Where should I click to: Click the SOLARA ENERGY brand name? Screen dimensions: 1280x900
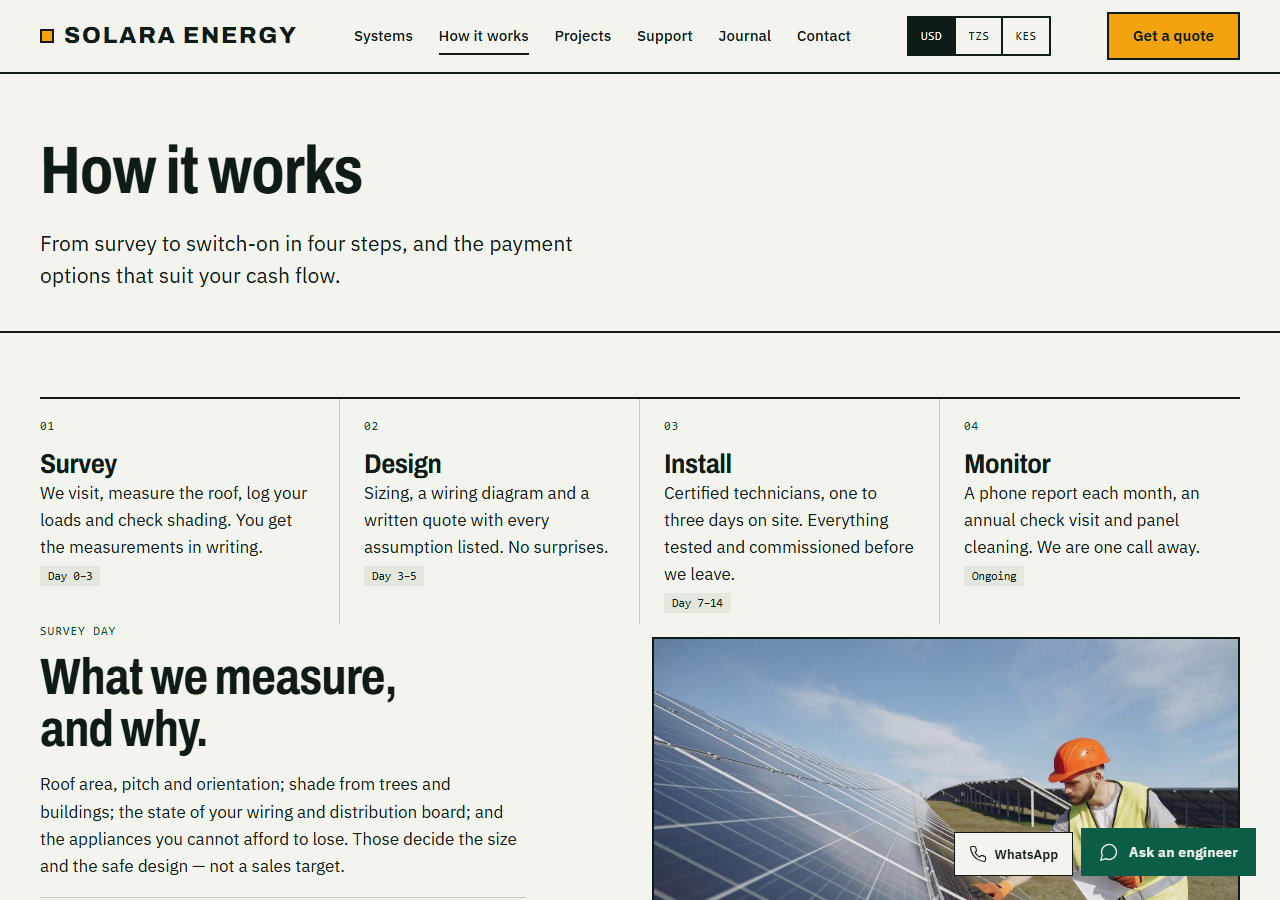click(180, 36)
